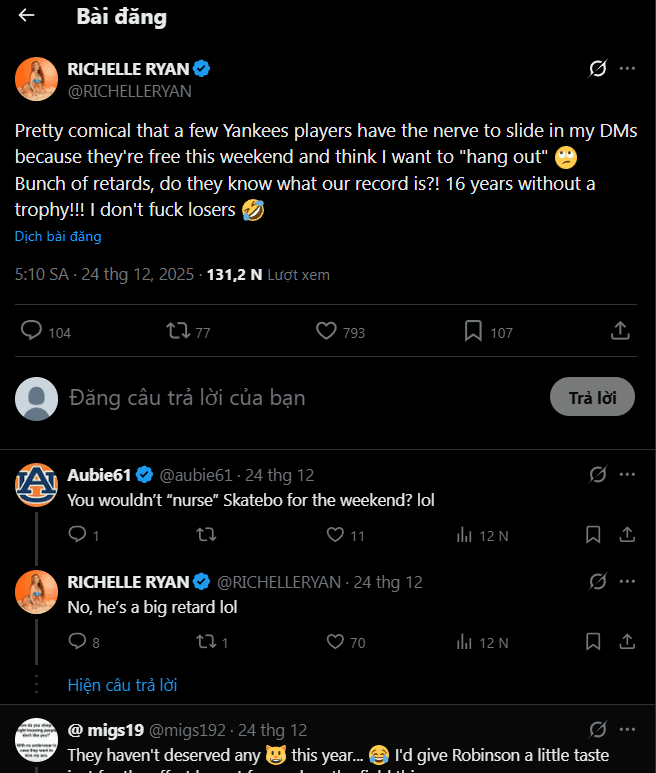
Task: Open more options on migs19's reply
Action: [627, 730]
